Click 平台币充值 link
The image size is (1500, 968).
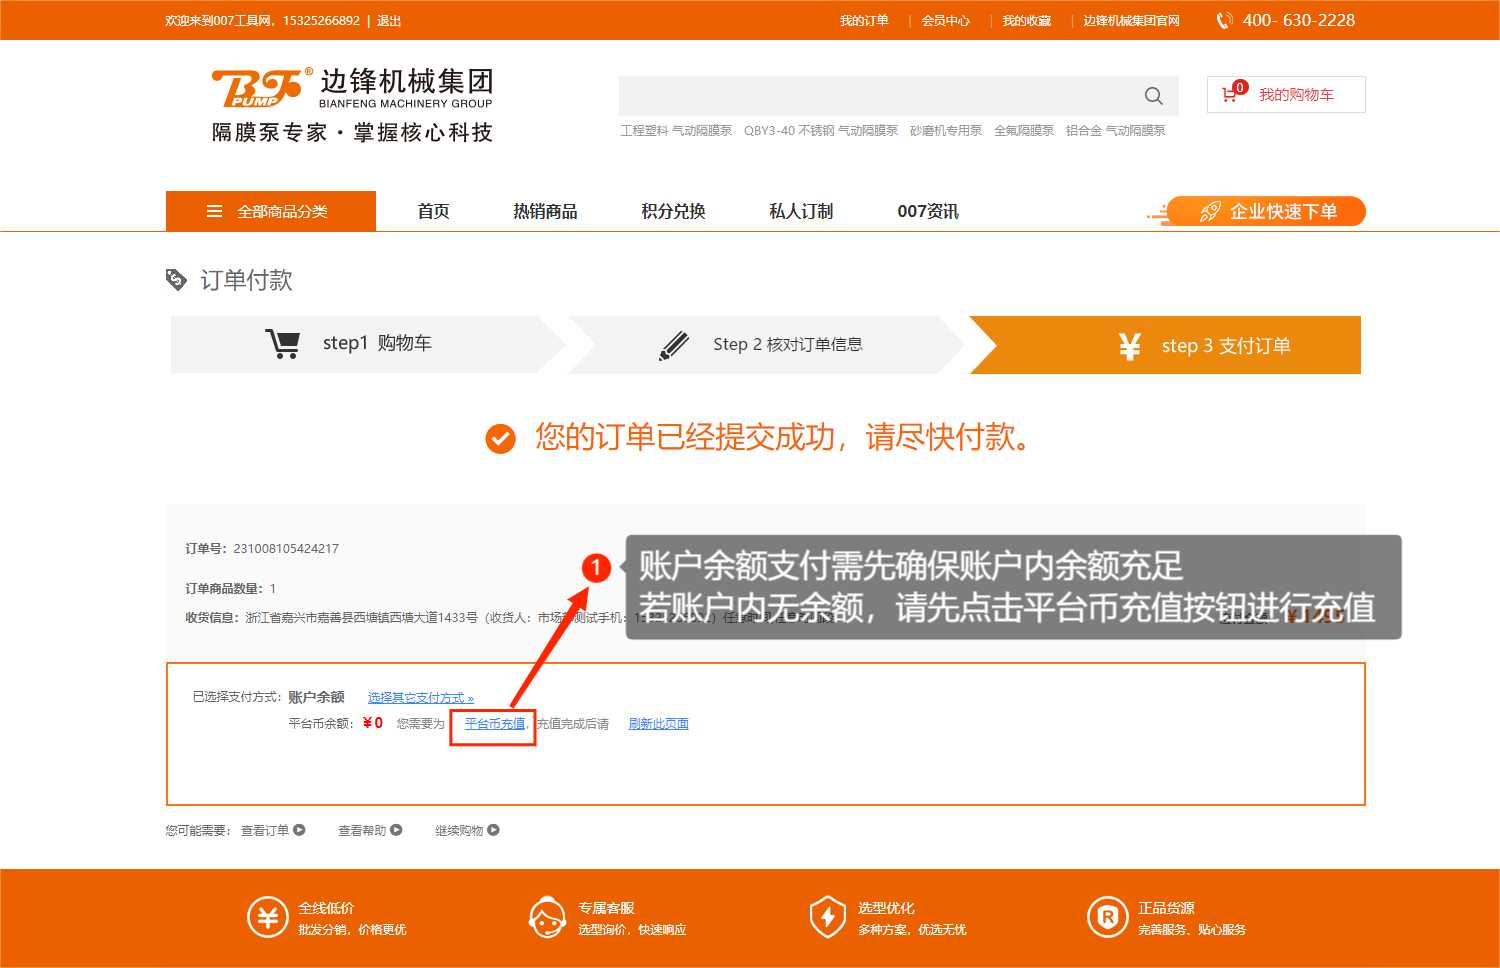tap(495, 723)
